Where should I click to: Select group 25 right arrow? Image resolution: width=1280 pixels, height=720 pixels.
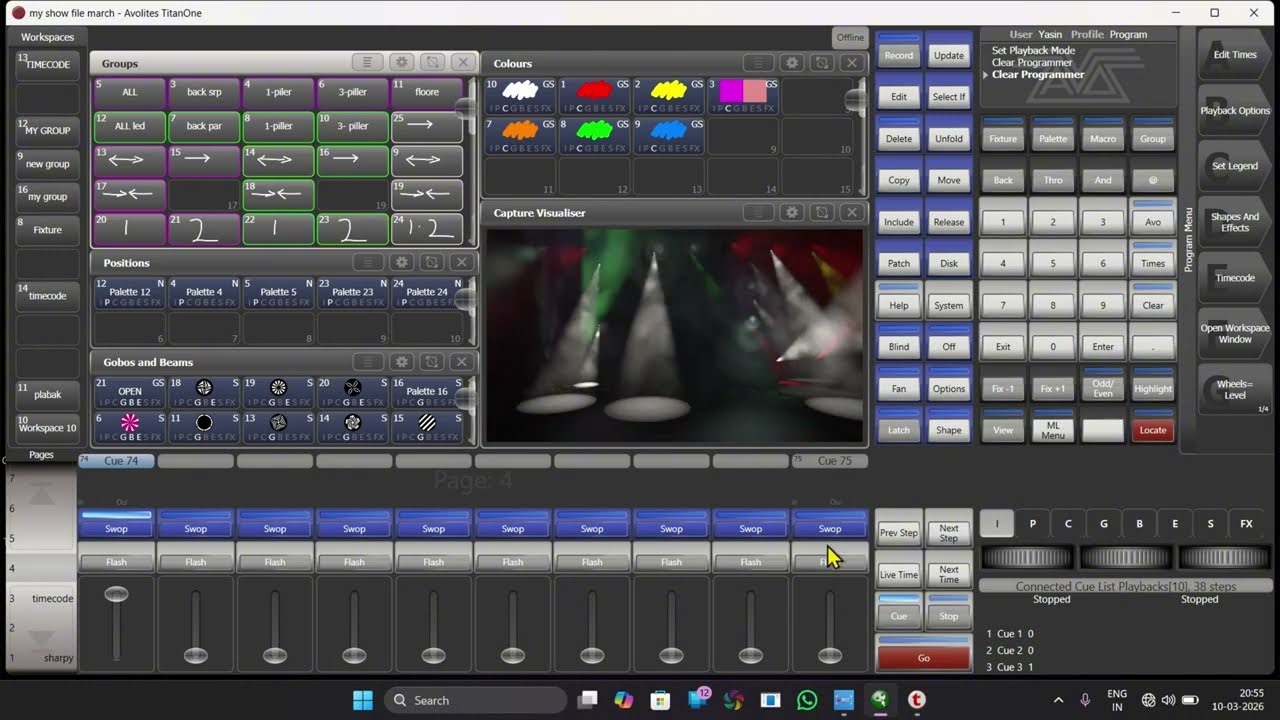tap(427, 126)
